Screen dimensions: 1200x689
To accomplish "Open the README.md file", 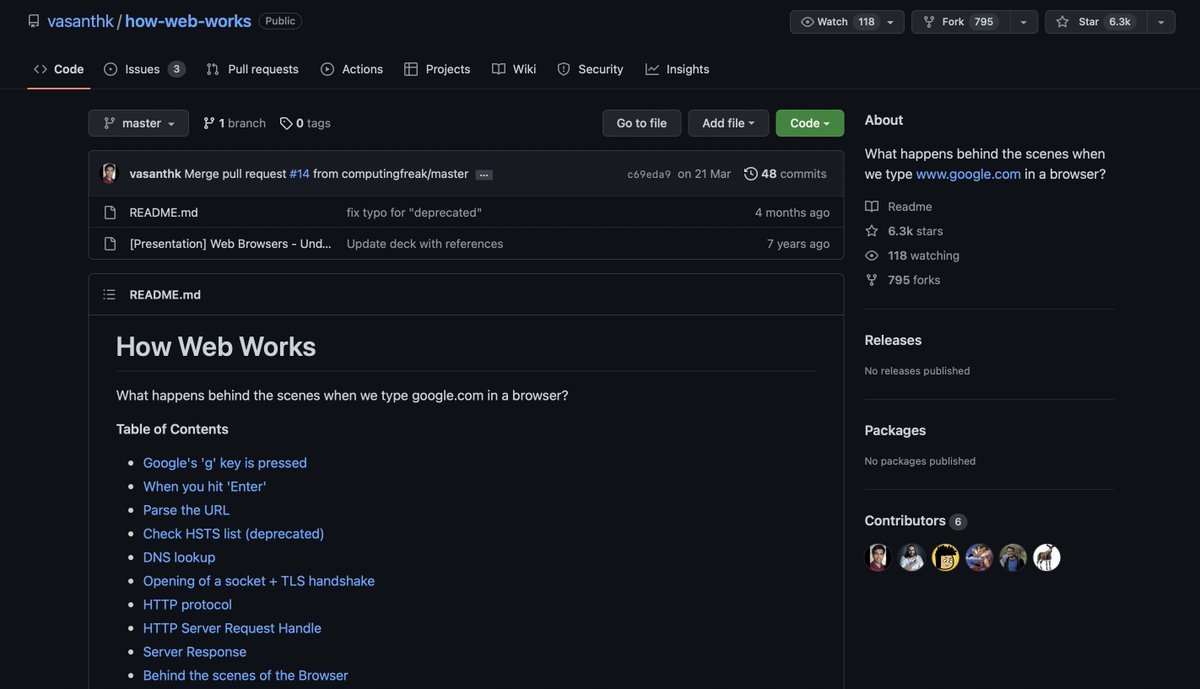I will [x=164, y=212].
